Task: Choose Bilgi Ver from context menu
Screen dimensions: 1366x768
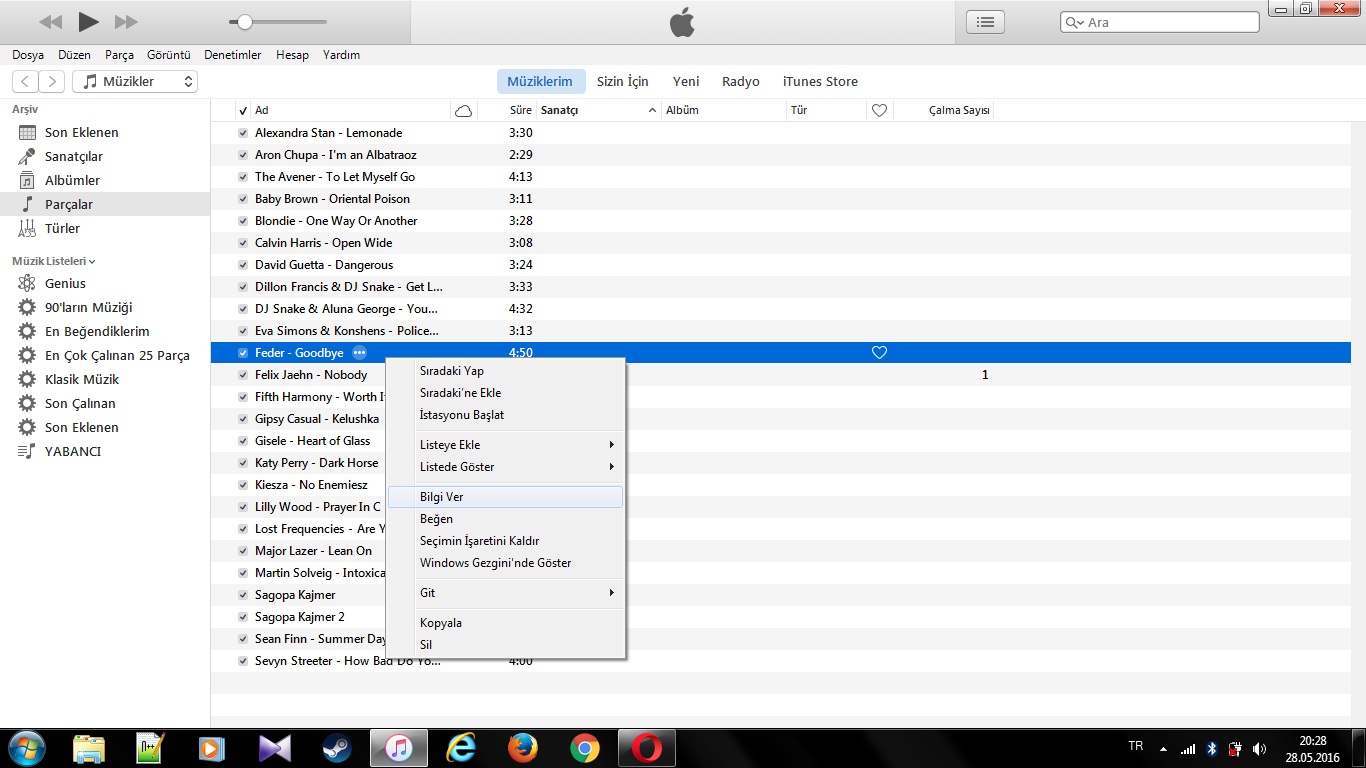Action: coord(506,496)
